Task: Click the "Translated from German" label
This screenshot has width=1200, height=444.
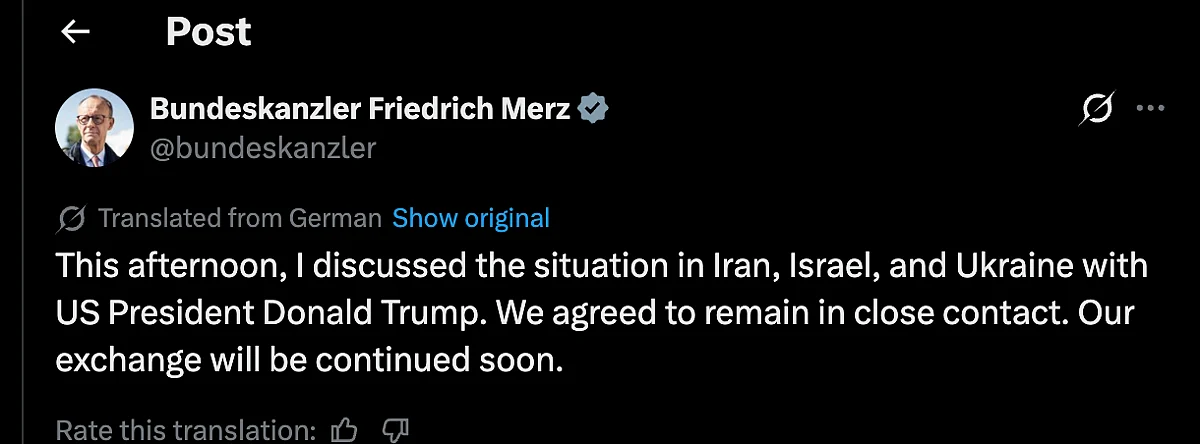Action: pos(240,218)
